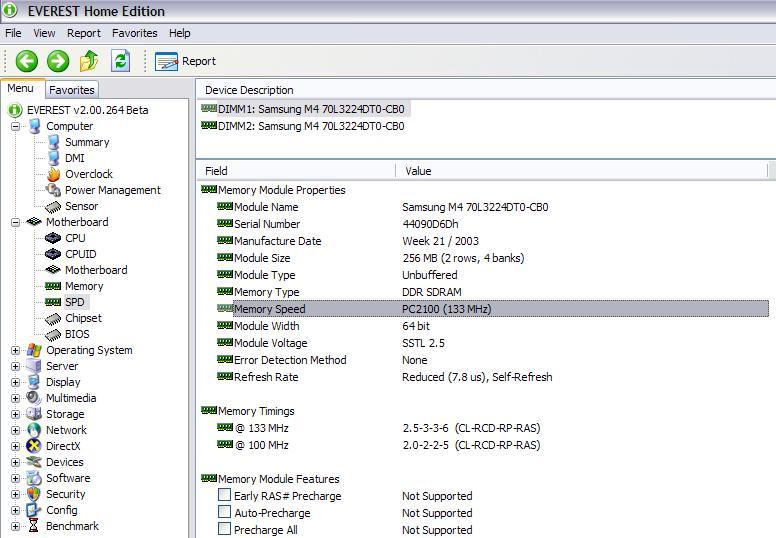
Task: Click the Multimedia speaker icon
Action: 34,397
